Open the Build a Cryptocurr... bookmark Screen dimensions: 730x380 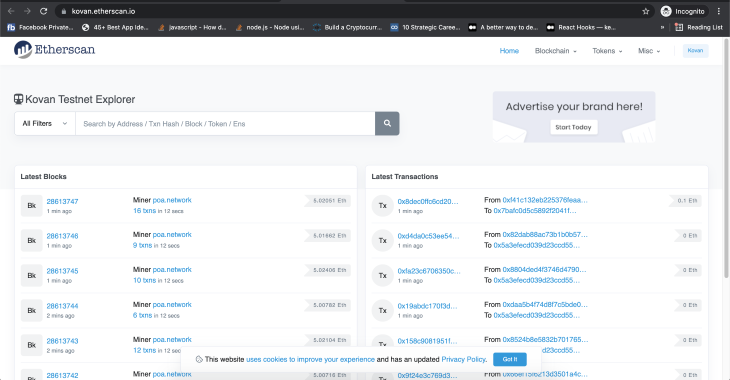coord(347,27)
